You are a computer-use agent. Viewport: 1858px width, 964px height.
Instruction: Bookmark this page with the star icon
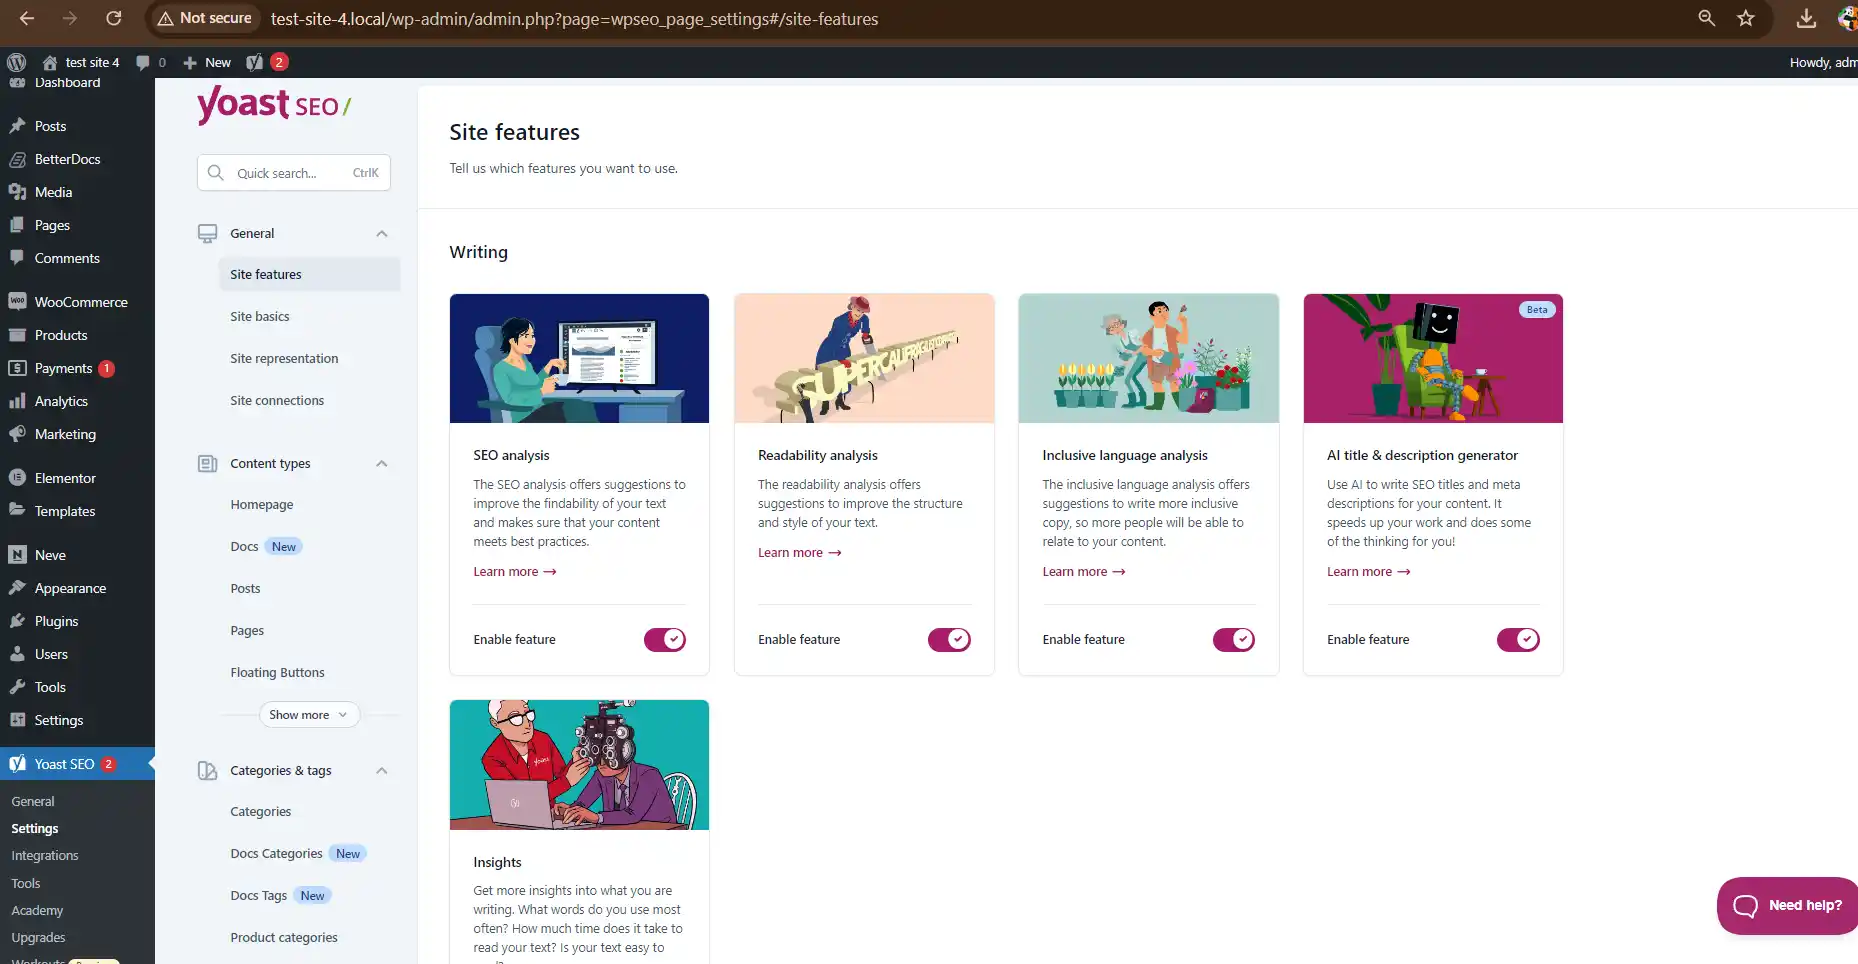pos(1746,18)
